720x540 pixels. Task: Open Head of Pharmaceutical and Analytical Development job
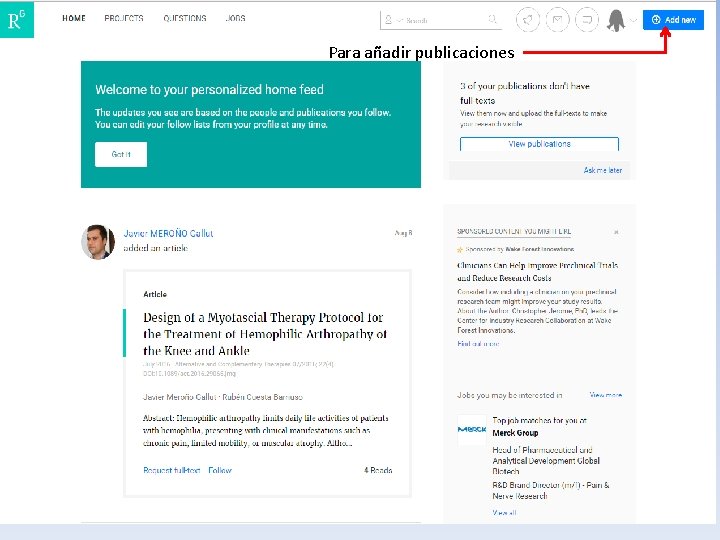(546, 461)
